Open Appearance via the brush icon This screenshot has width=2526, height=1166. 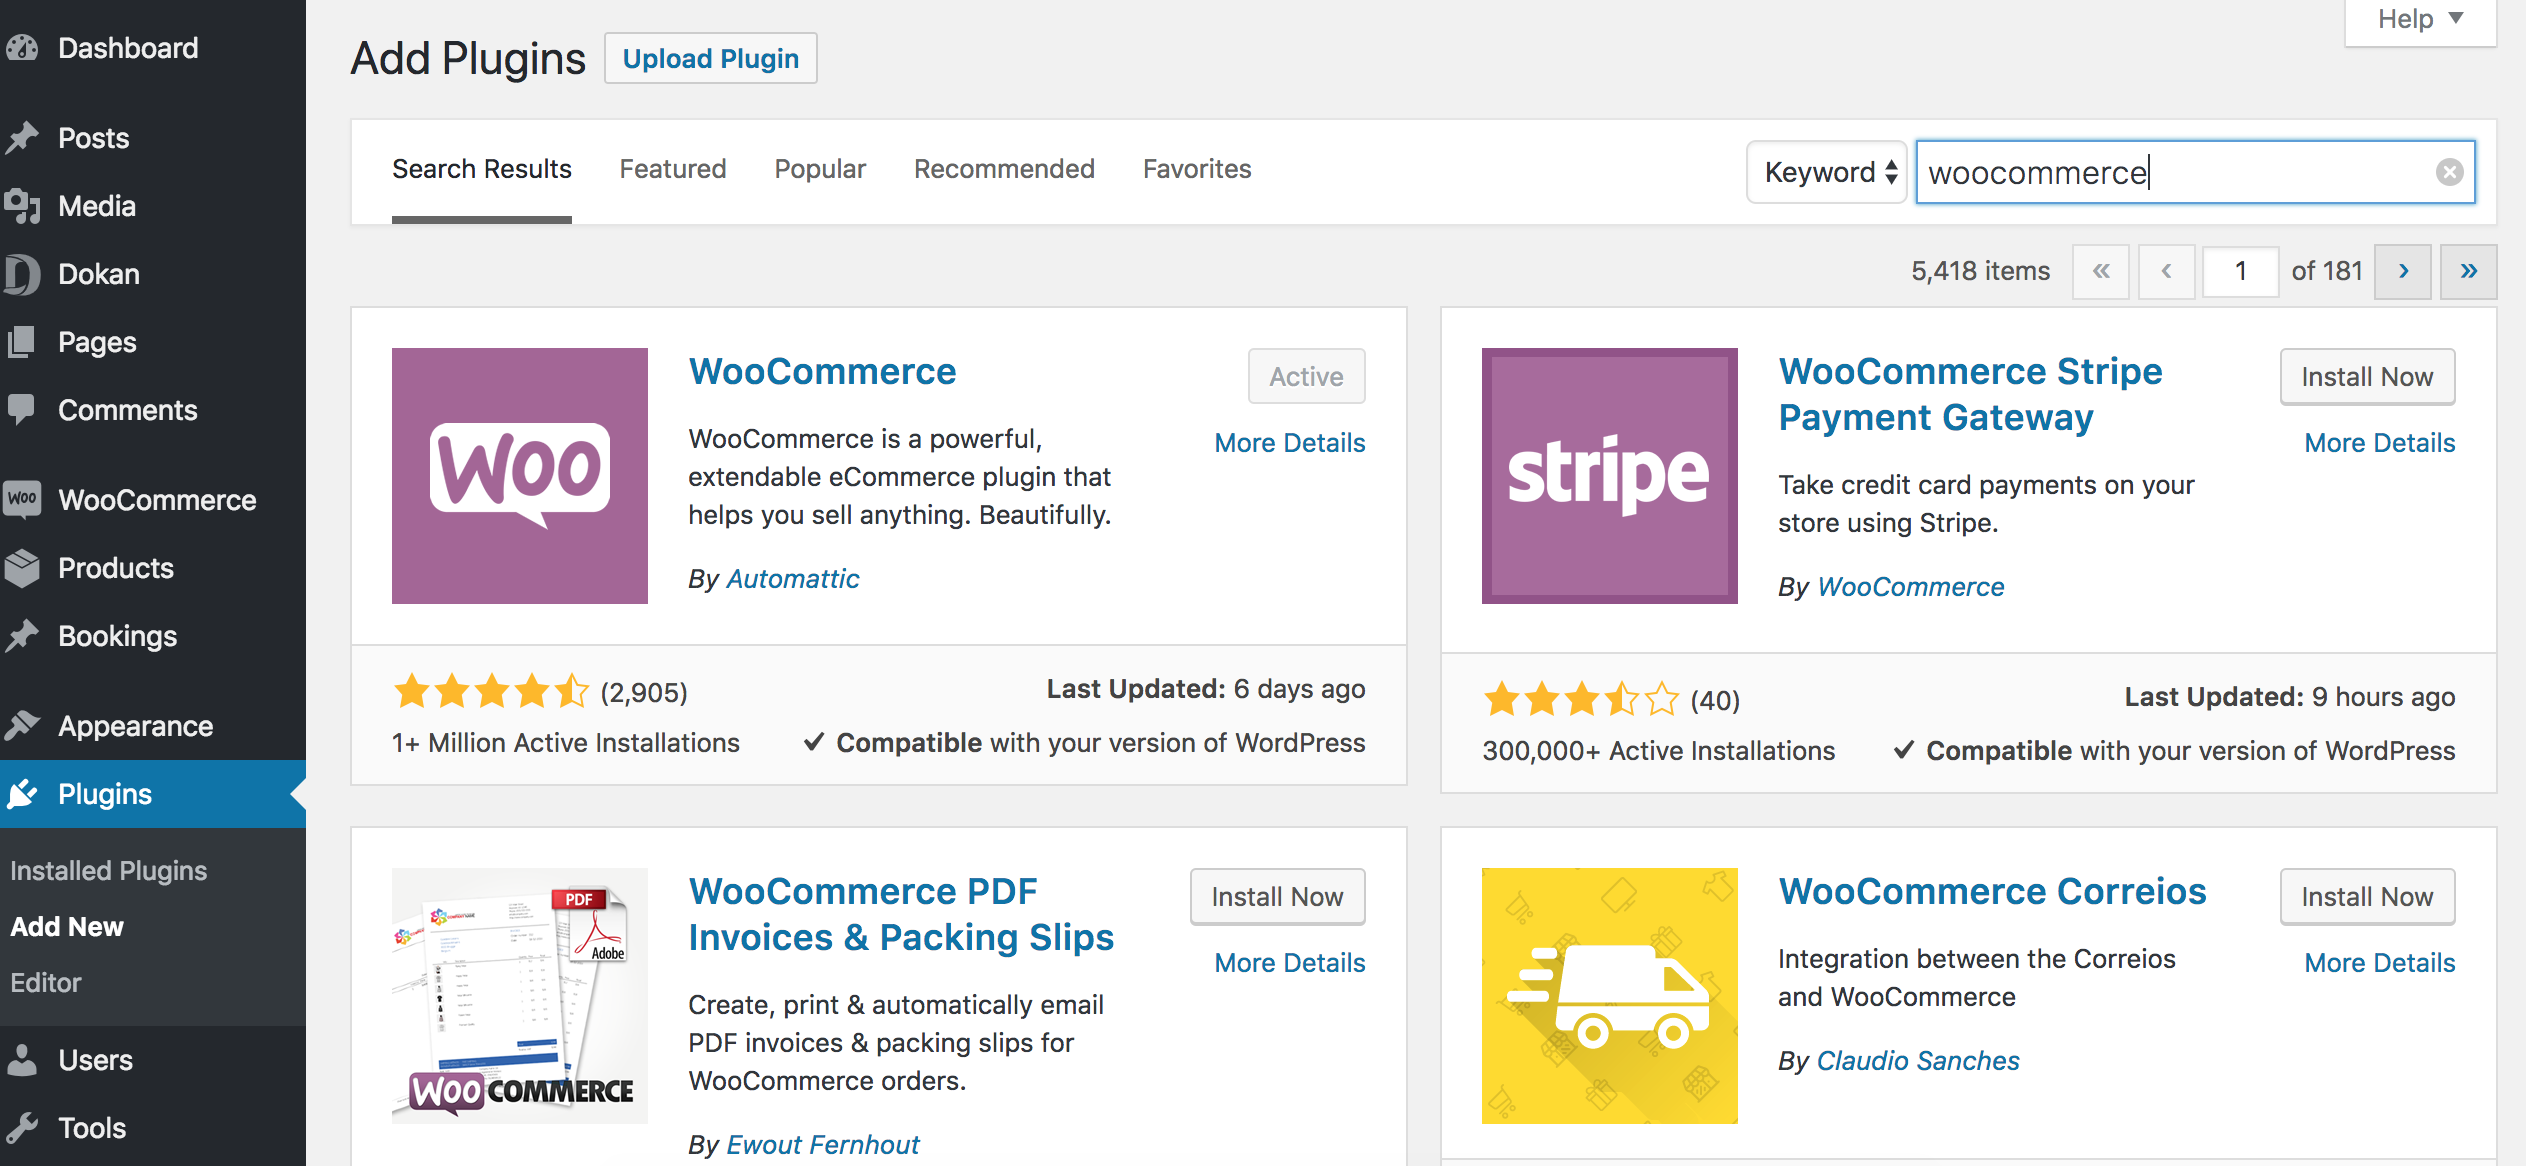point(24,725)
